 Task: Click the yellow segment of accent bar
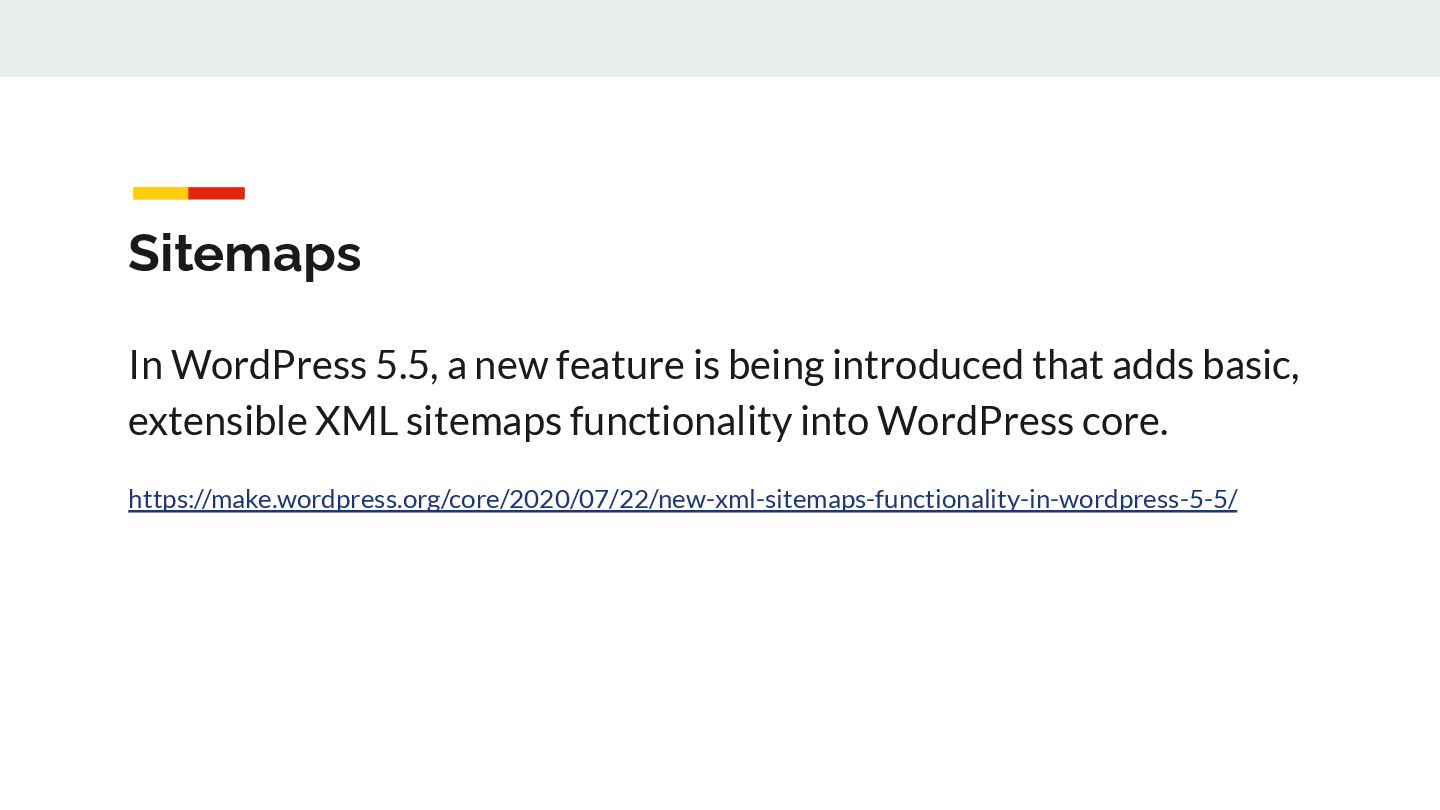[161, 193]
